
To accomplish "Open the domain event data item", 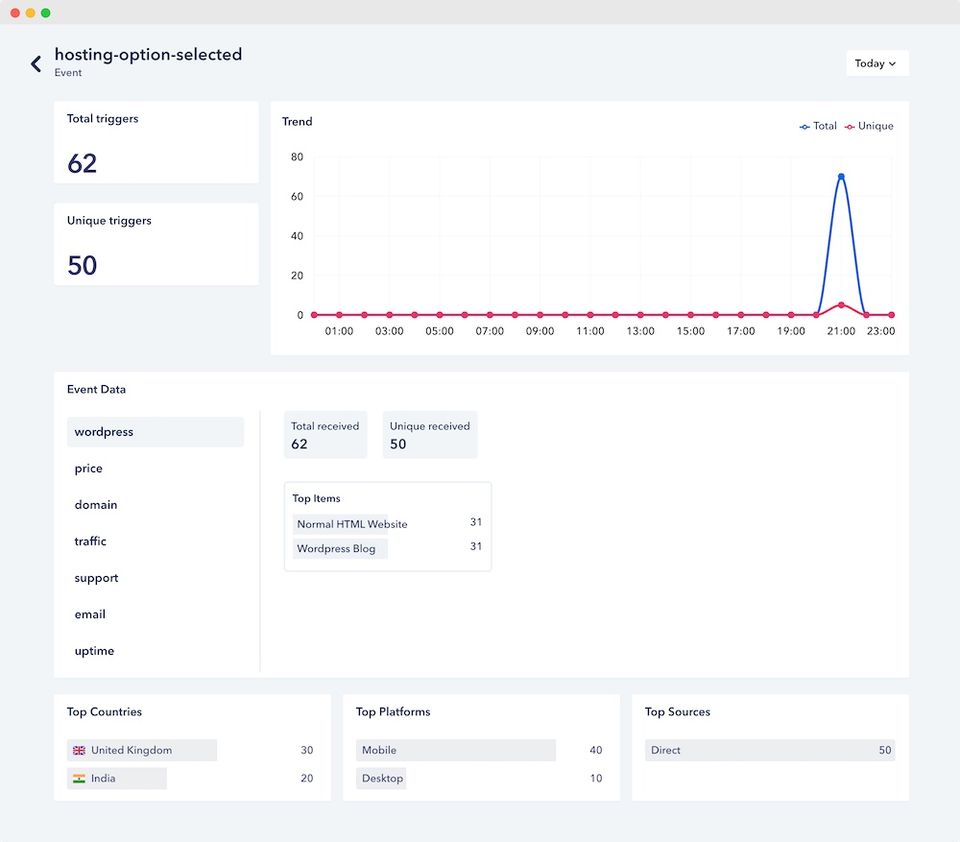I will point(96,505).
